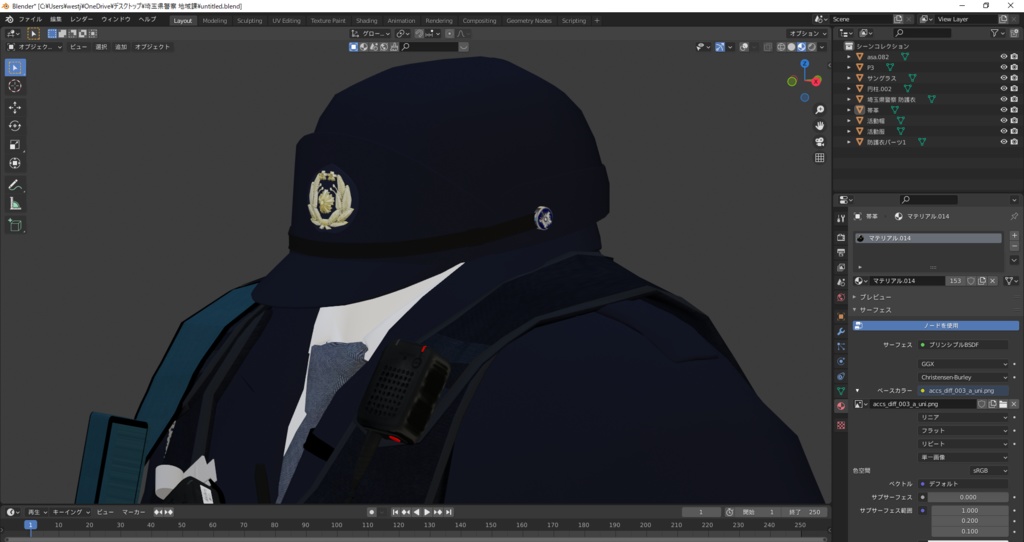The width and height of the screenshot is (1024, 542).
Task: Toggle the camera view gizmo
Action: tap(820, 142)
